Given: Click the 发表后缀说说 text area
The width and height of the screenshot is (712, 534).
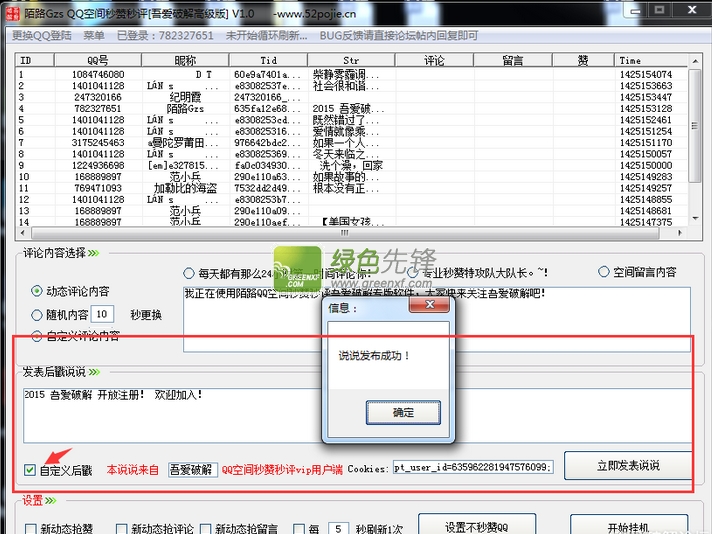Looking at the screenshot, I should (x=358, y=415).
